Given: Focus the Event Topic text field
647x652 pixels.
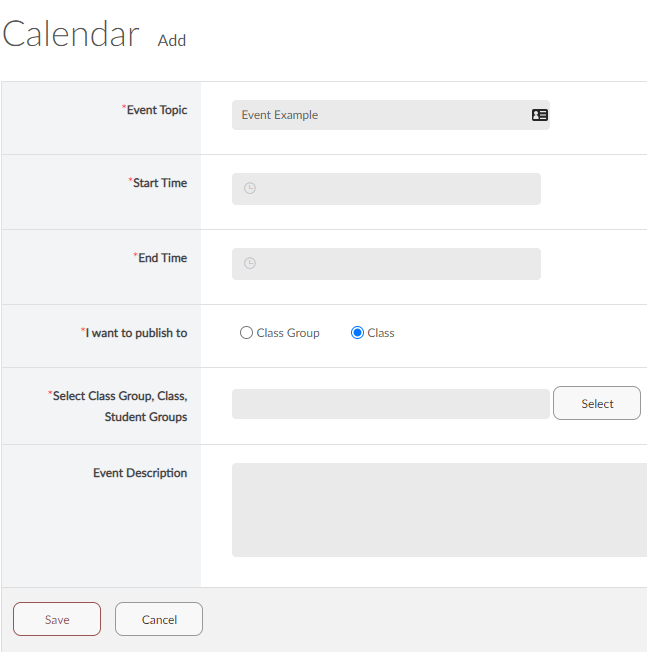Looking at the screenshot, I should [x=391, y=115].
